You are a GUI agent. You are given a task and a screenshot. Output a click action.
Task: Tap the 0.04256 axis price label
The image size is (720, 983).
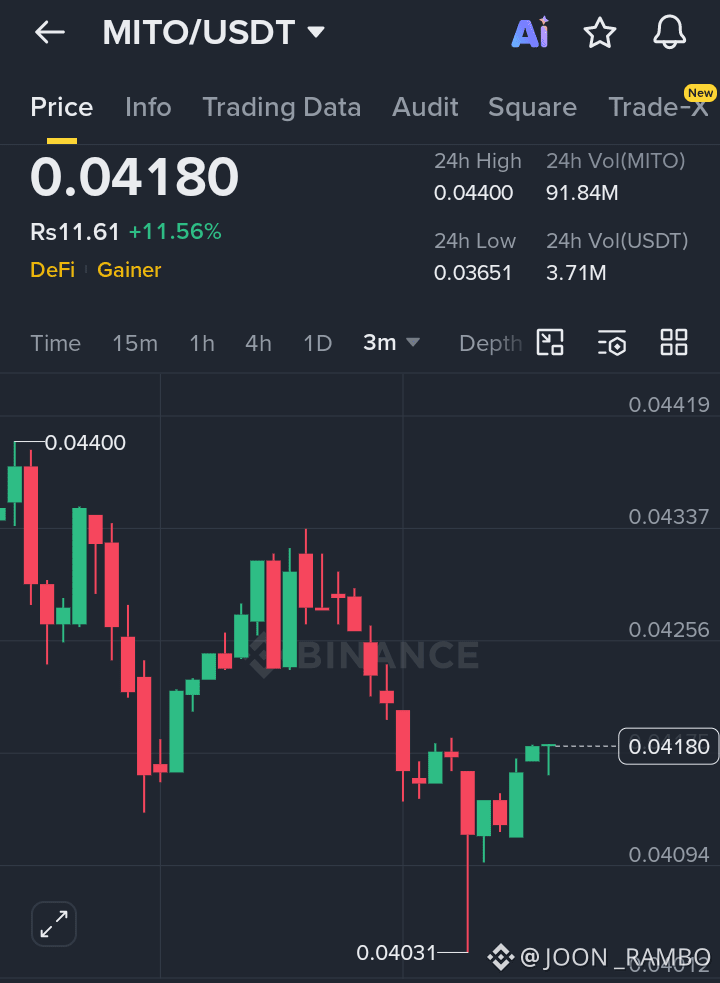(x=669, y=630)
